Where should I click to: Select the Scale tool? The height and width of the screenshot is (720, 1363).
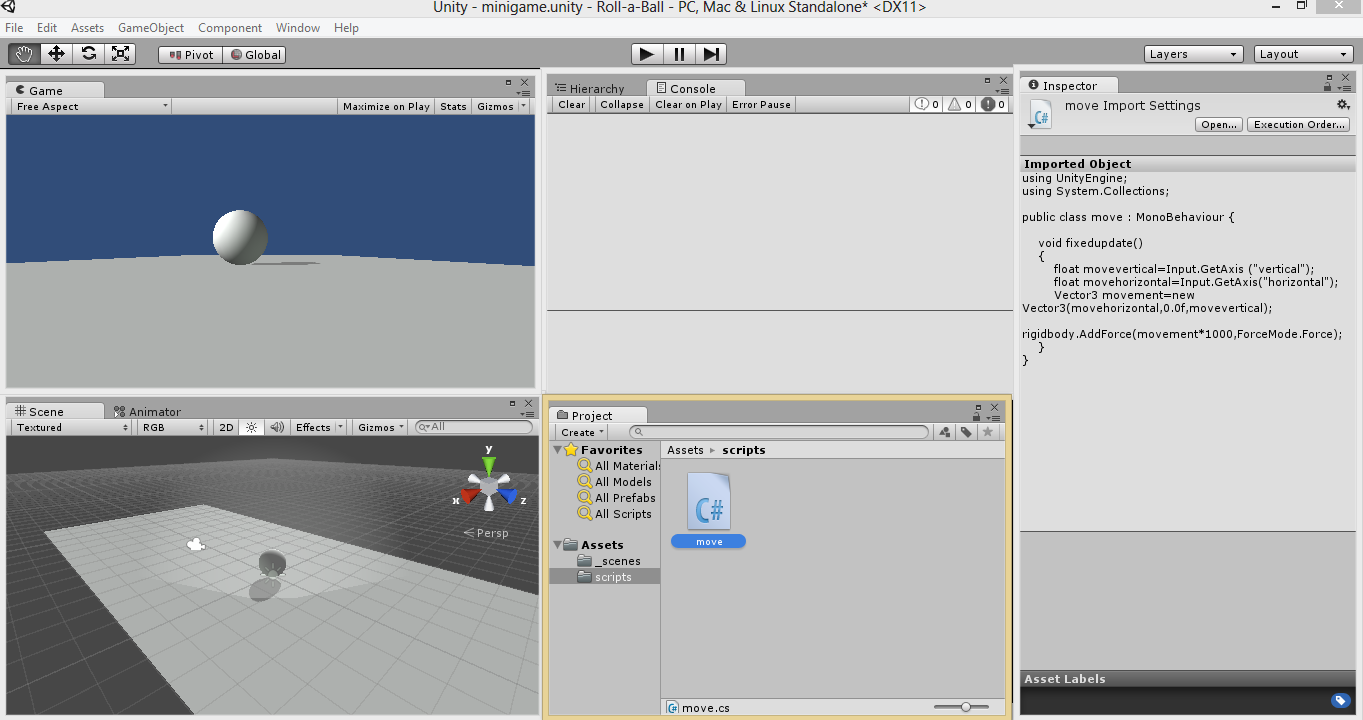[120, 54]
